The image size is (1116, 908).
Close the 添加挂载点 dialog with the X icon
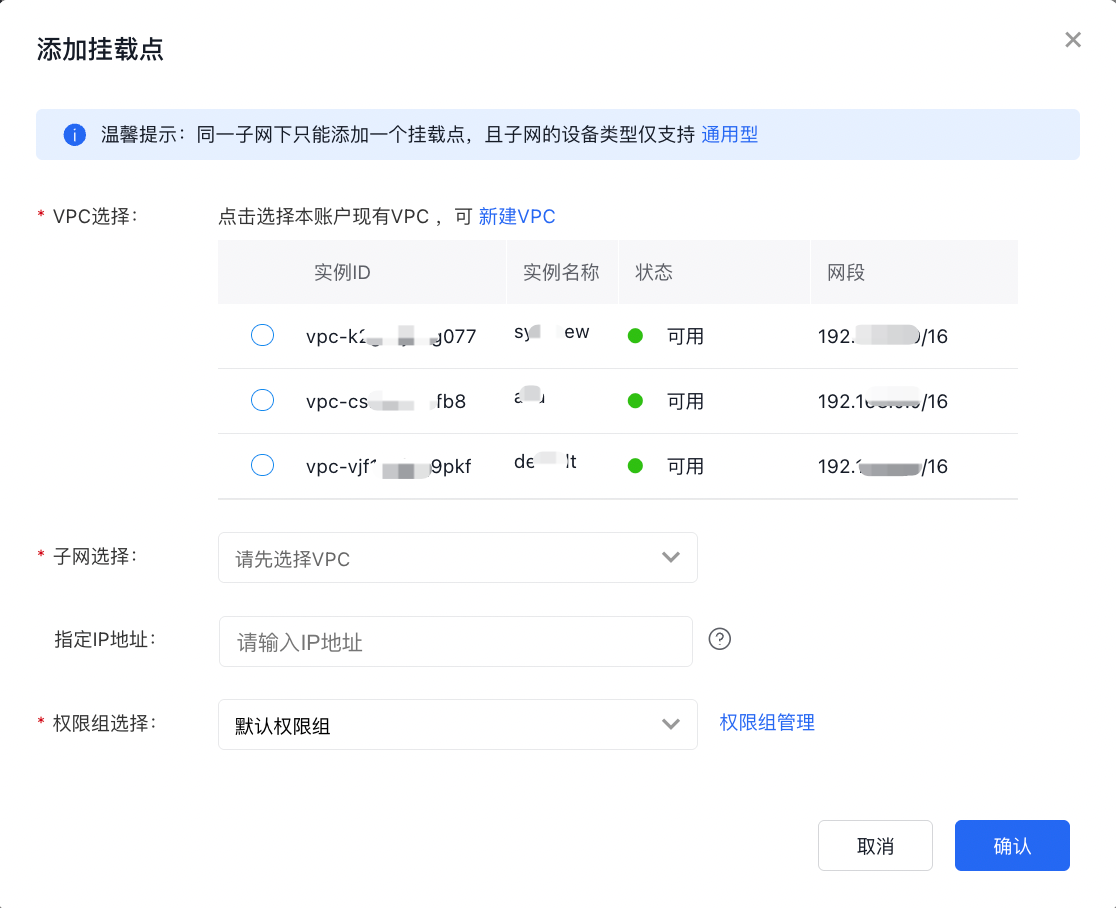[1073, 40]
